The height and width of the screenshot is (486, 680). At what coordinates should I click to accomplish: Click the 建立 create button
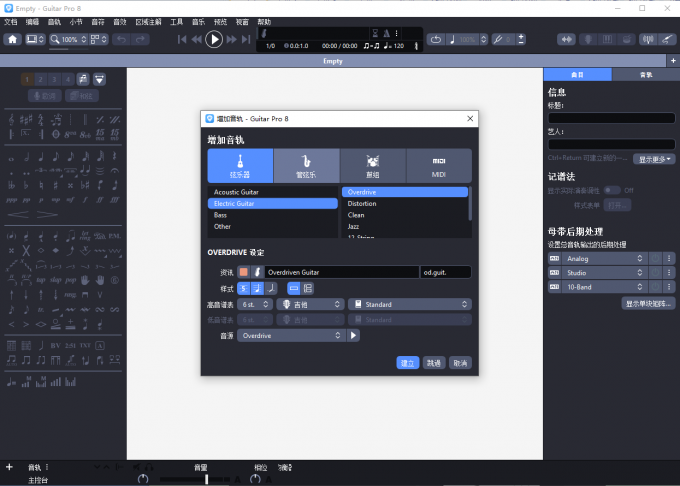407,363
